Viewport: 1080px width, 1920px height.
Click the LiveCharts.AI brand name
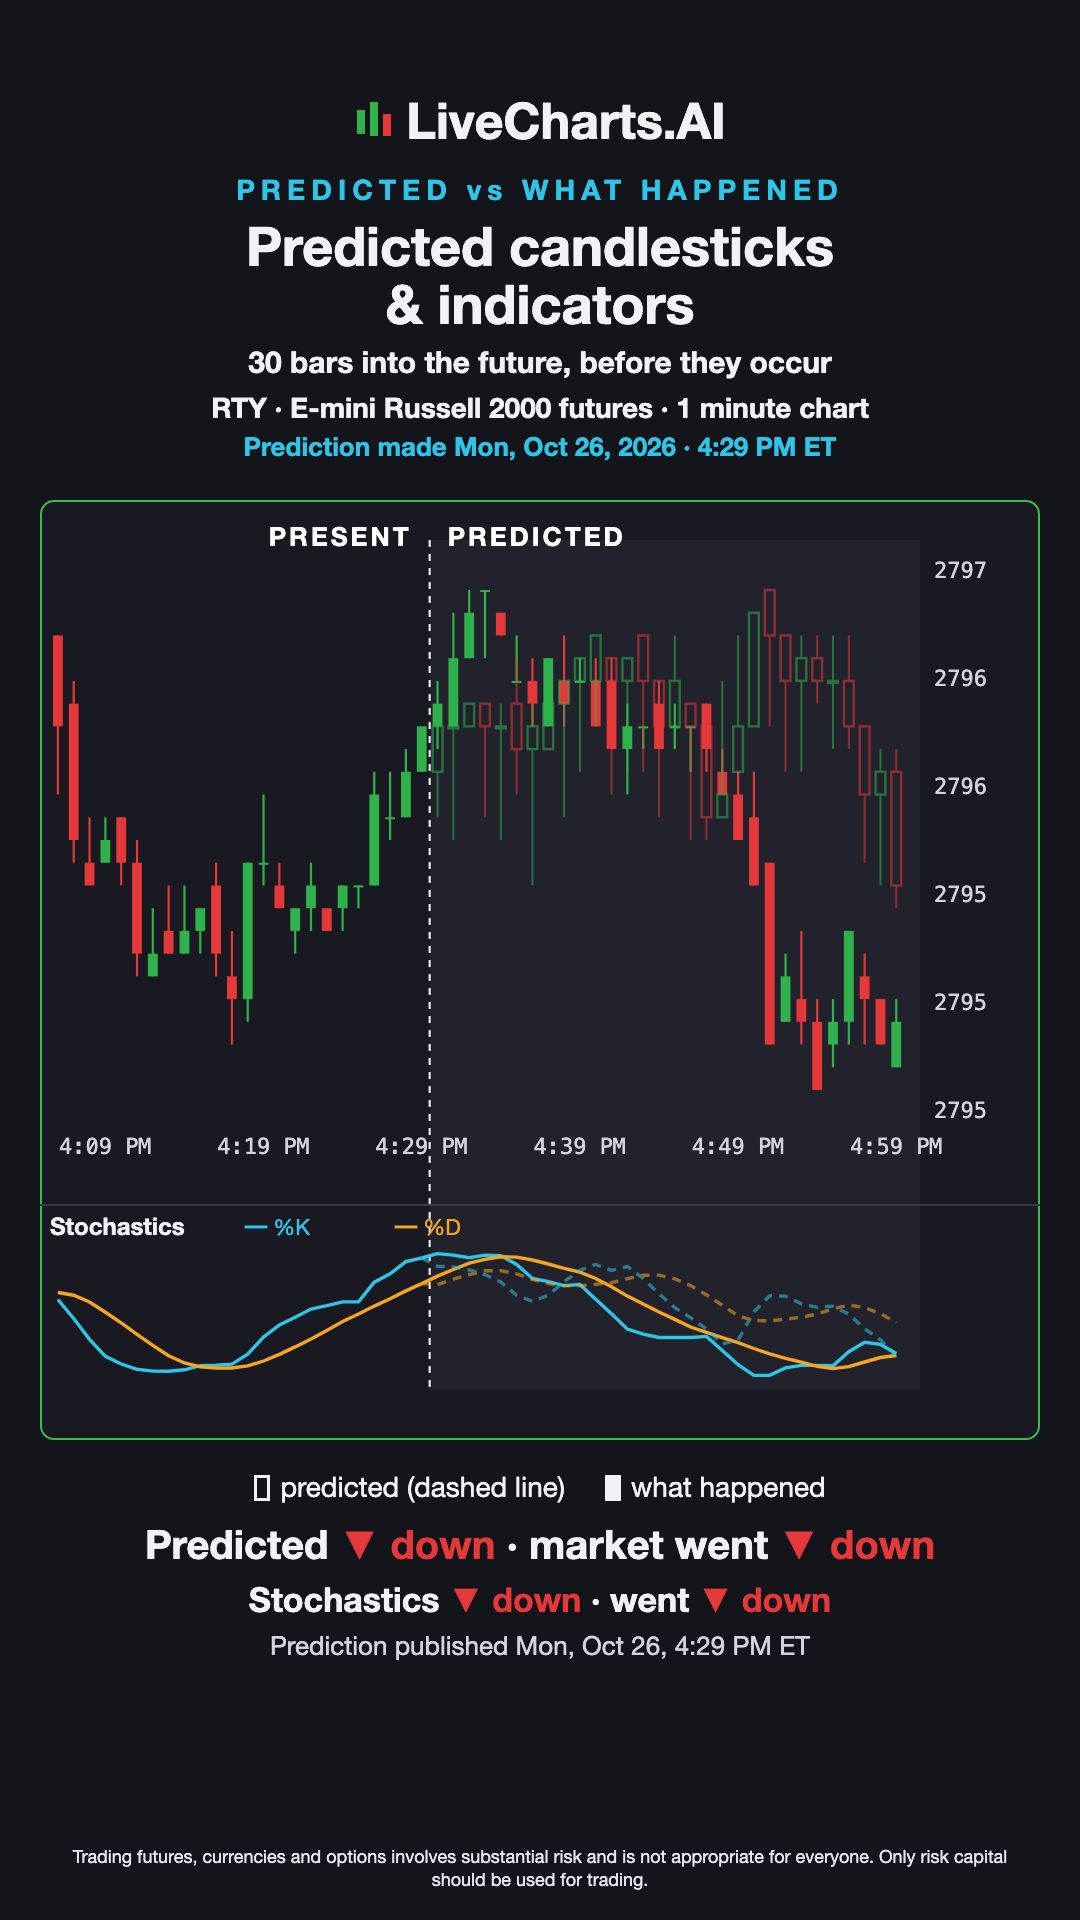pyautogui.click(x=565, y=122)
